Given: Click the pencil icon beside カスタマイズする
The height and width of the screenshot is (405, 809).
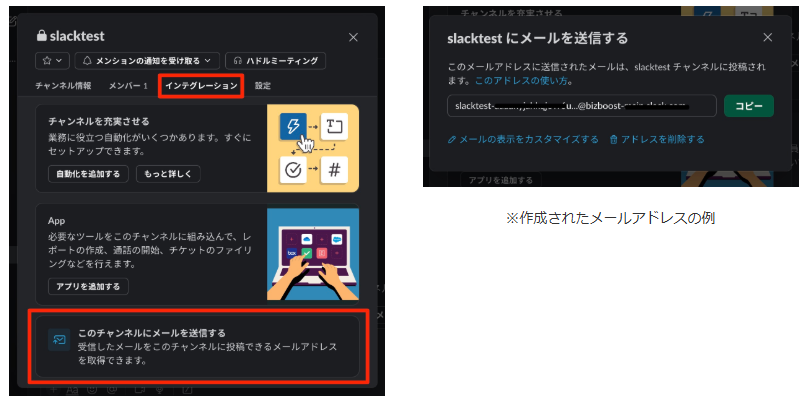Looking at the screenshot, I should [x=452, y=139].
